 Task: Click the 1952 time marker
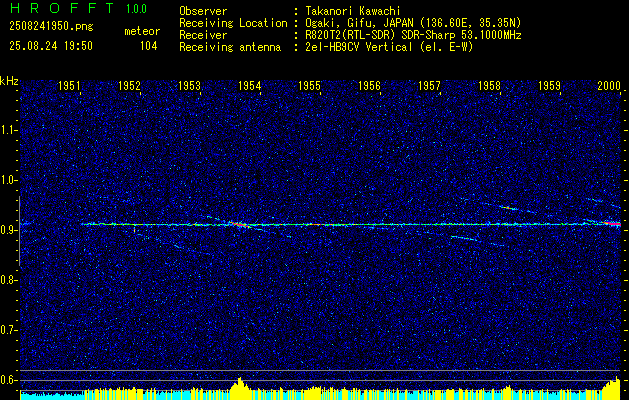point(130,85)
